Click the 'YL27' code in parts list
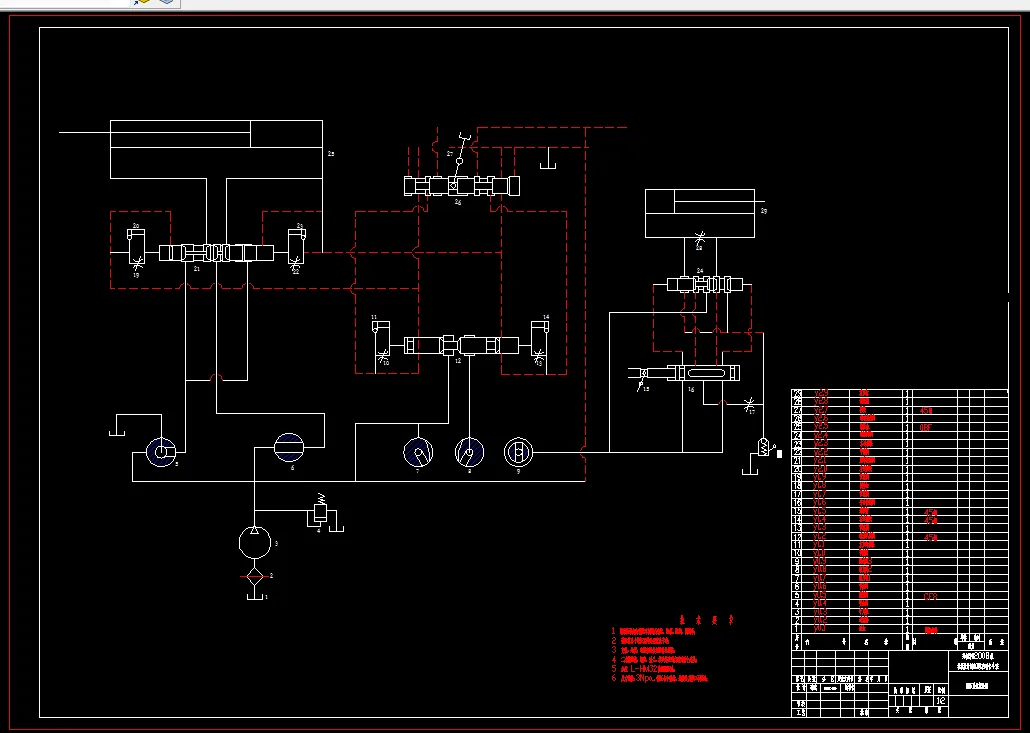The width and height of the screenshot is (1030, 733). point(820,411)
